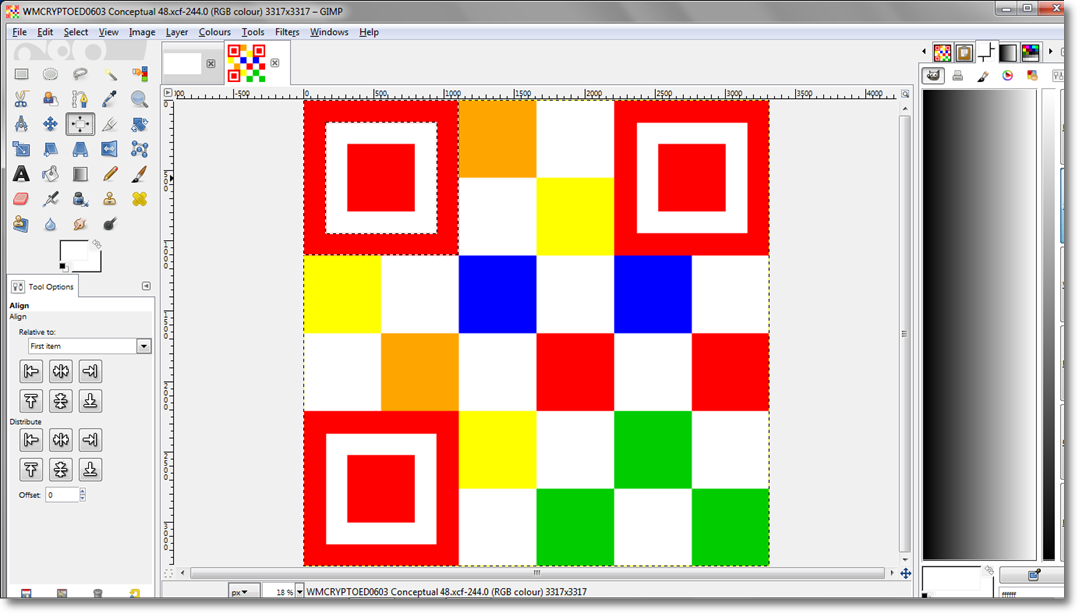
Task: Select the Crop knife tool
Action: pos(110,124)
